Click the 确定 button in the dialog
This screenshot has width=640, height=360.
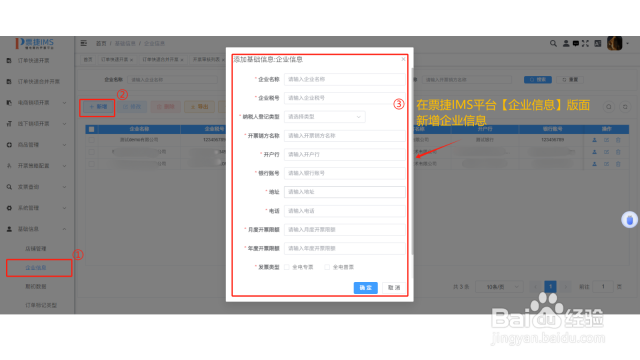[x=365, y=288]
